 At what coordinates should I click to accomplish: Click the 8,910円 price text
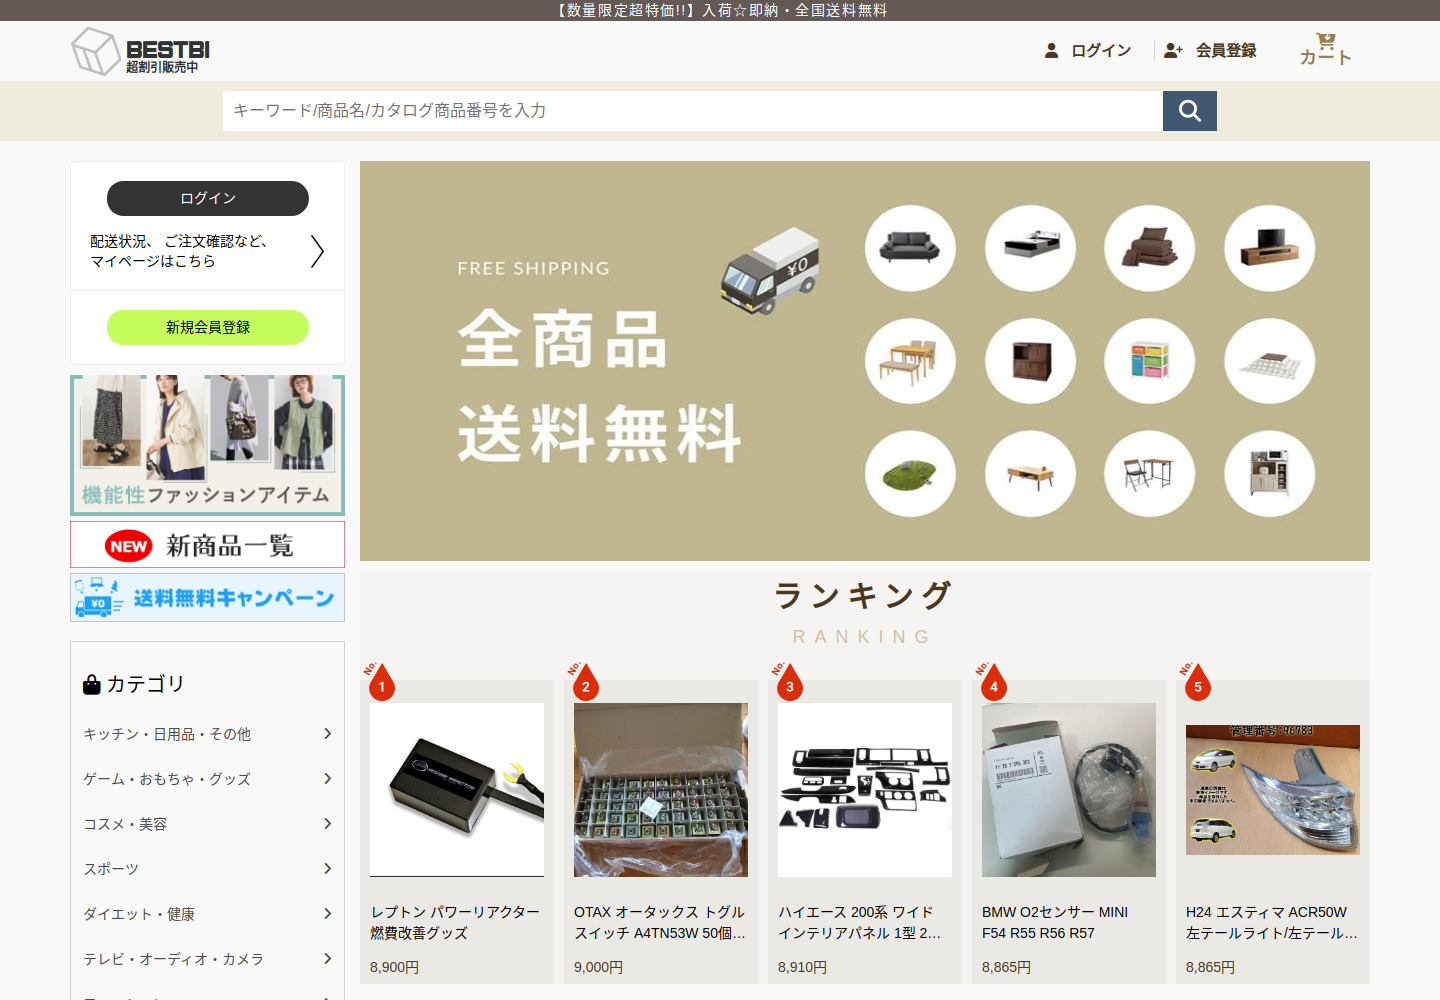[x=803, y=967]
